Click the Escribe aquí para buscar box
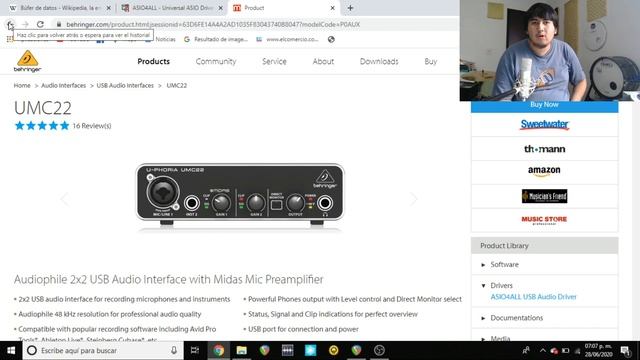 [x=103, y=350]
